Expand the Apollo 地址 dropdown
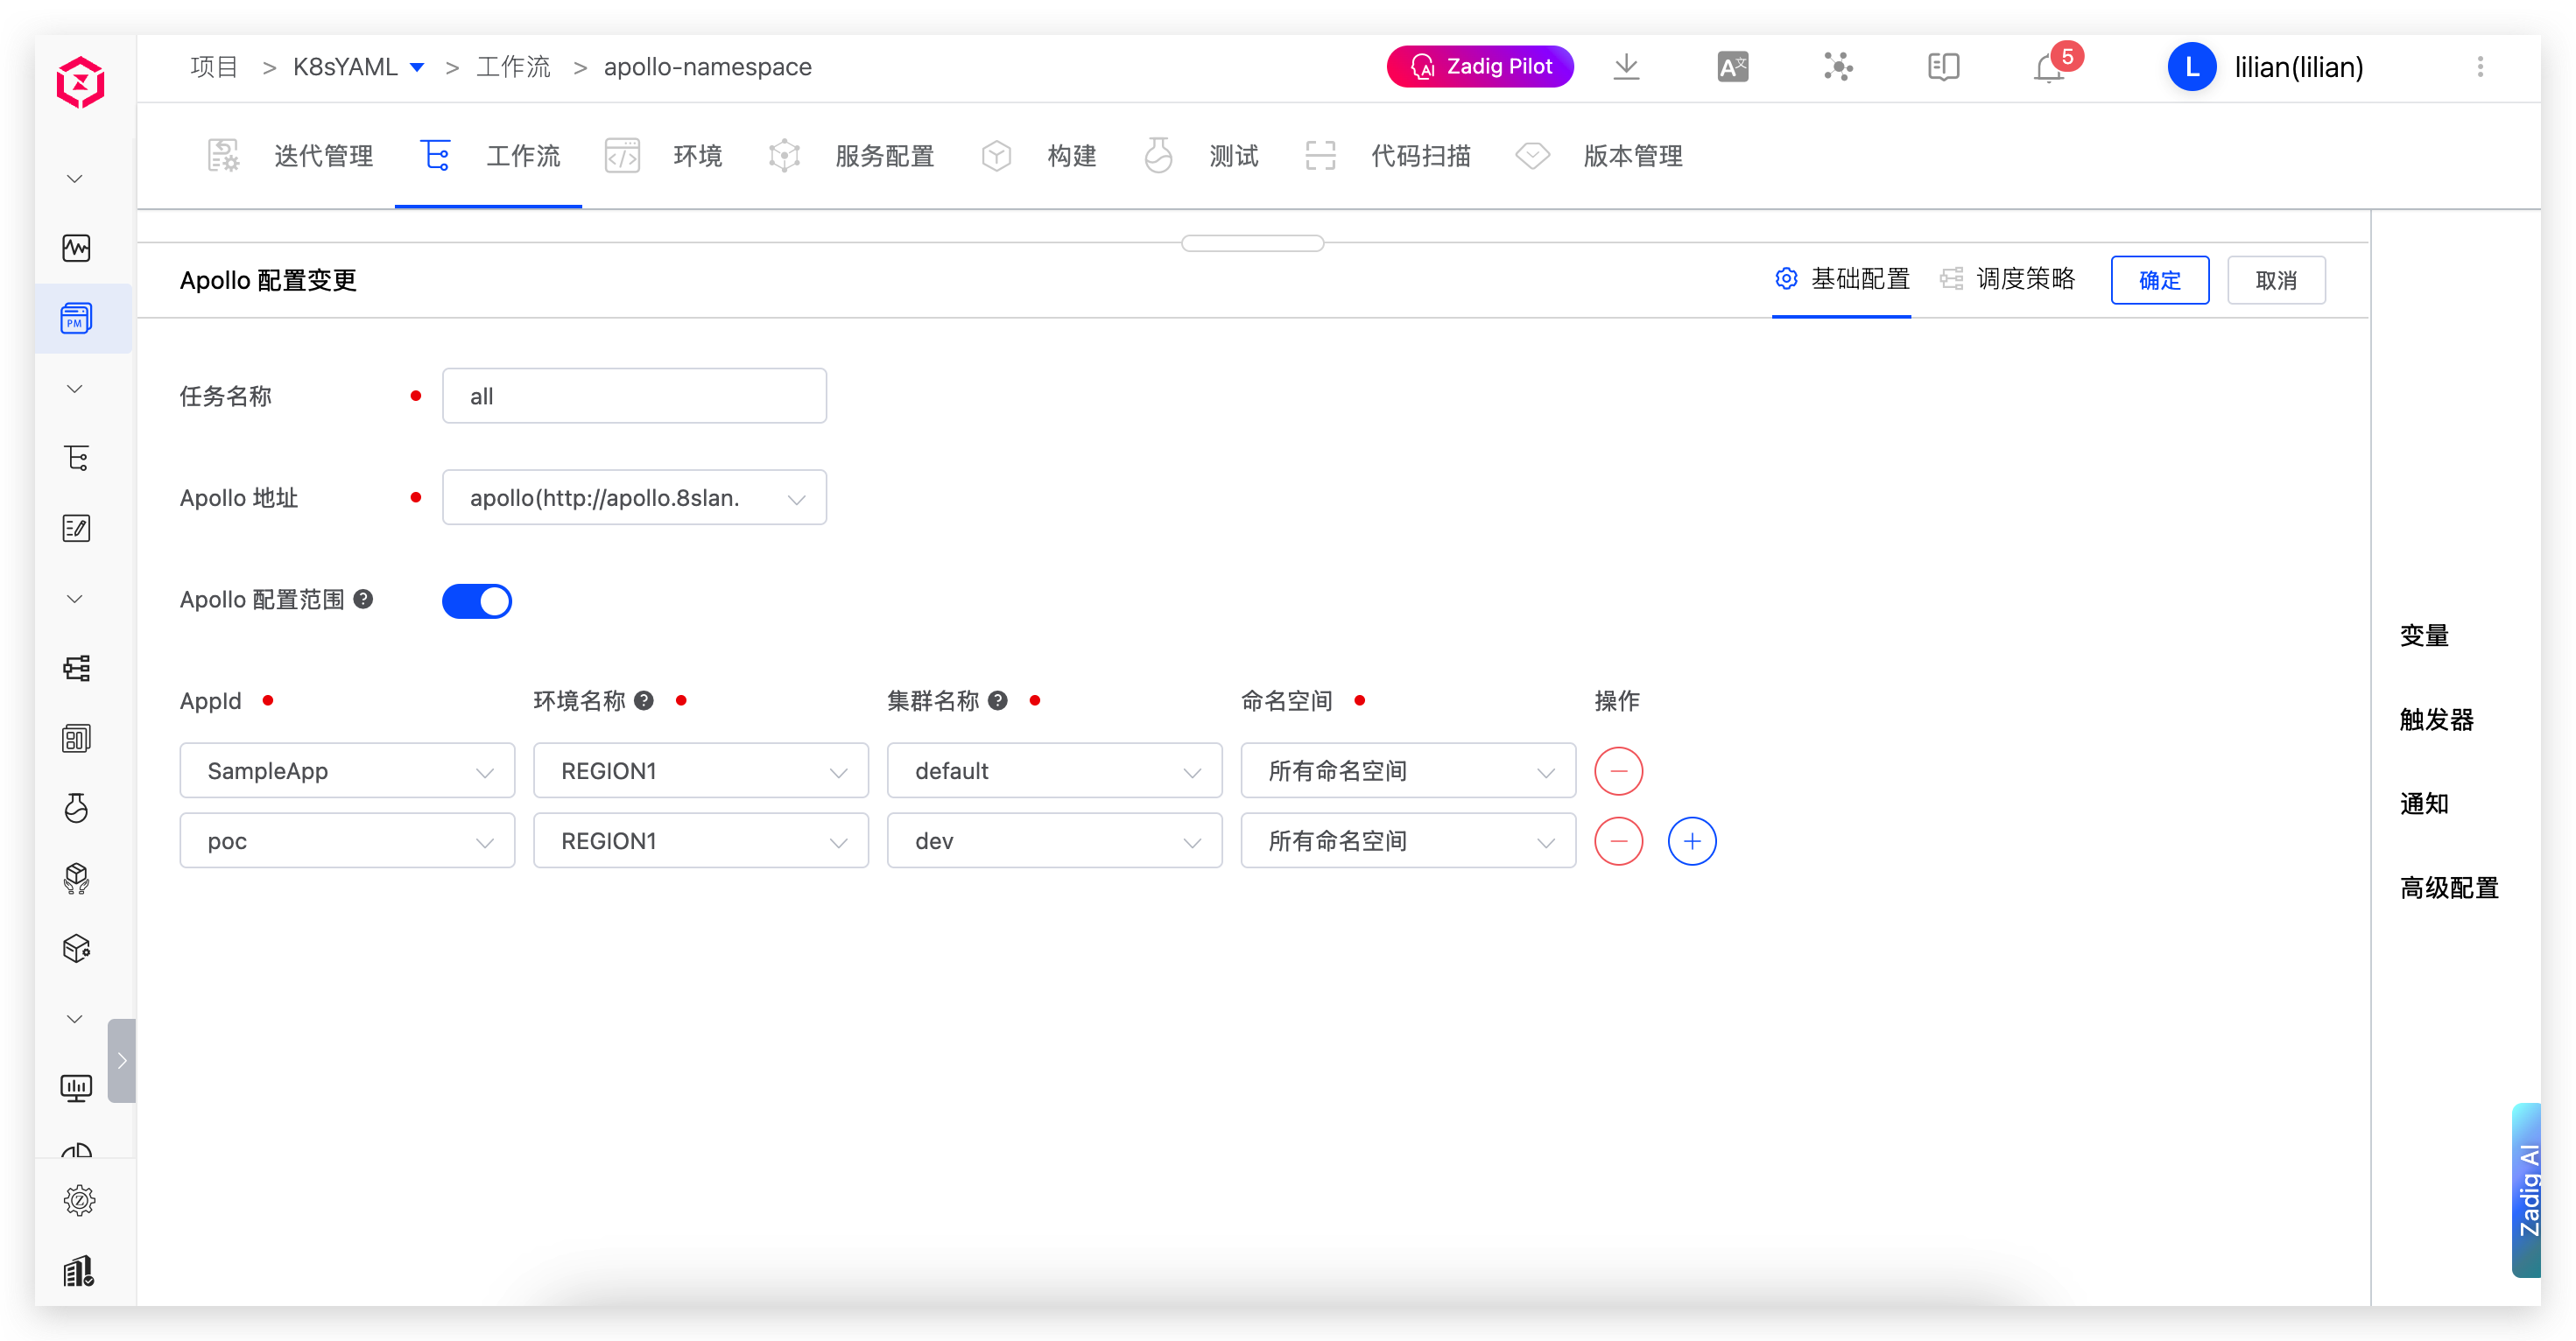This screenshot has width=2576, height=1341. [x=634, y=498]
